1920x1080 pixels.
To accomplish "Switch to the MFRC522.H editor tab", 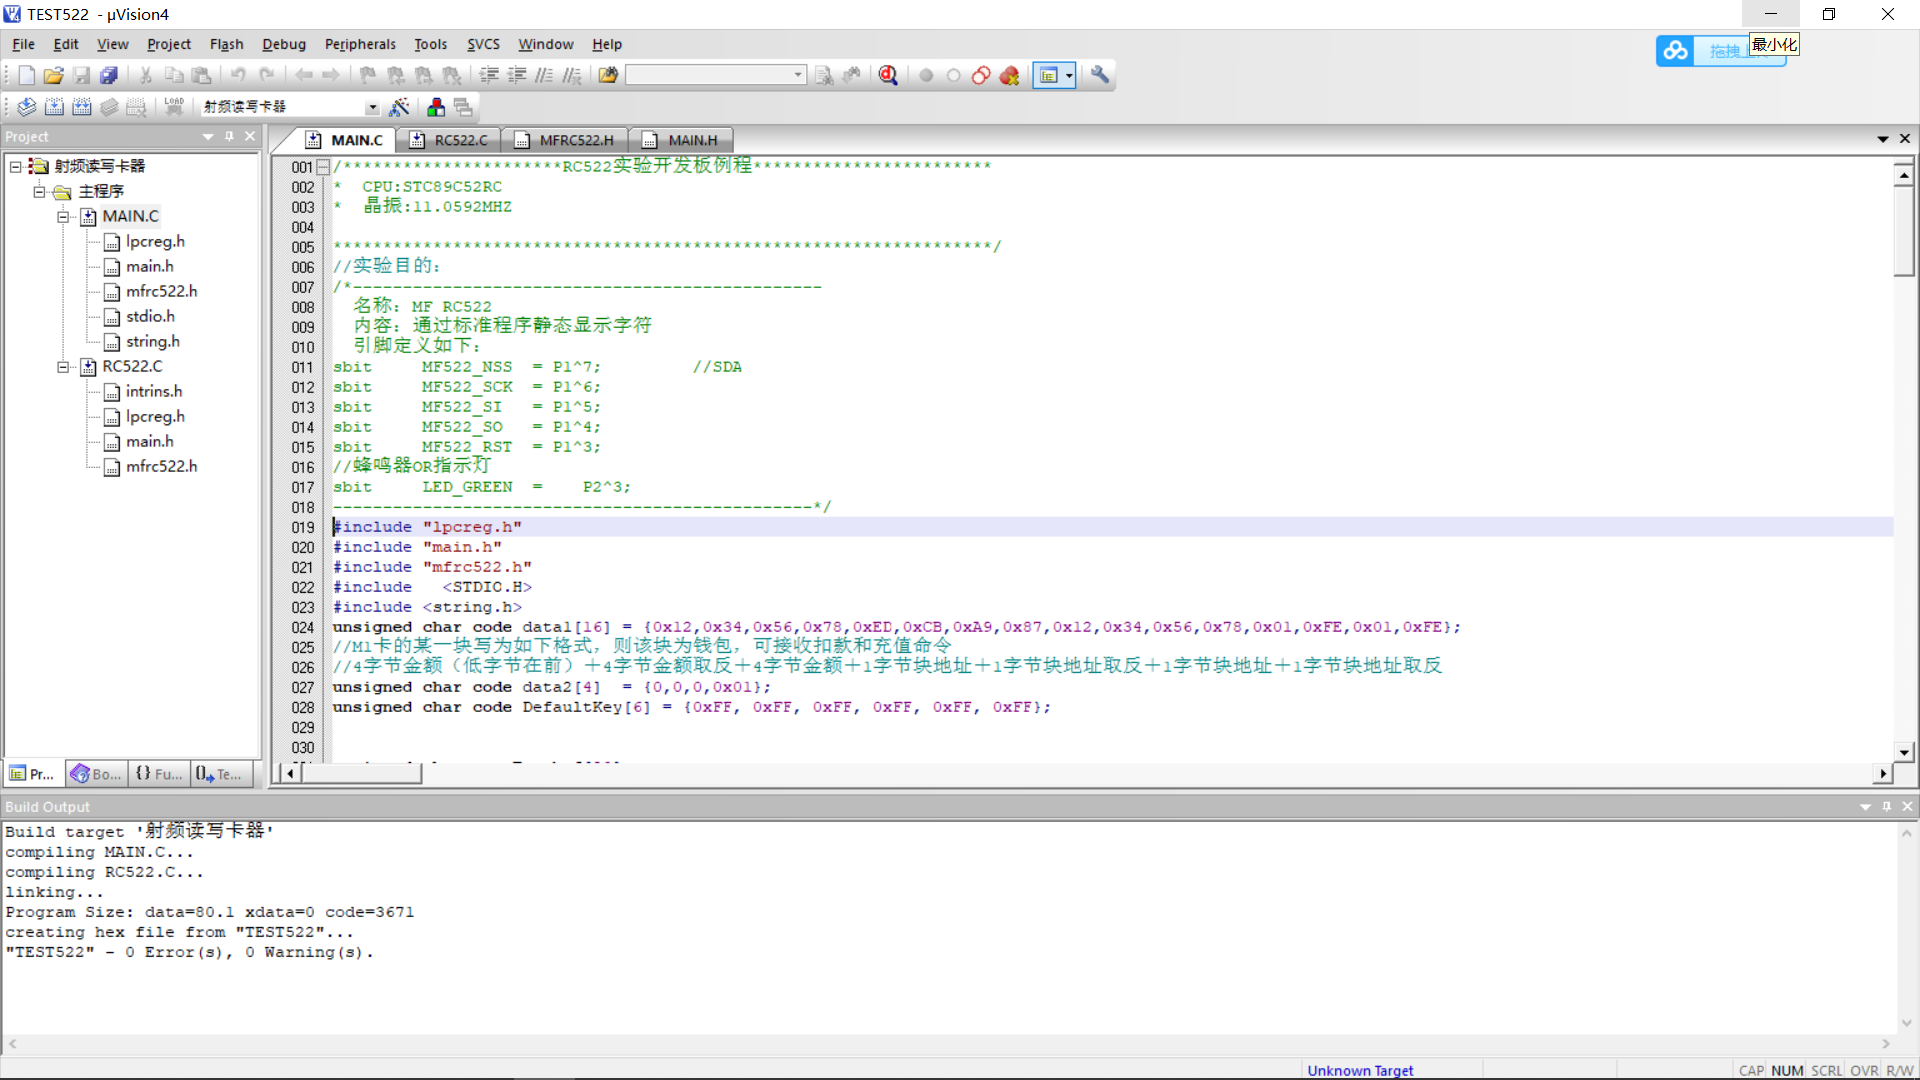I will click(565, 140).
